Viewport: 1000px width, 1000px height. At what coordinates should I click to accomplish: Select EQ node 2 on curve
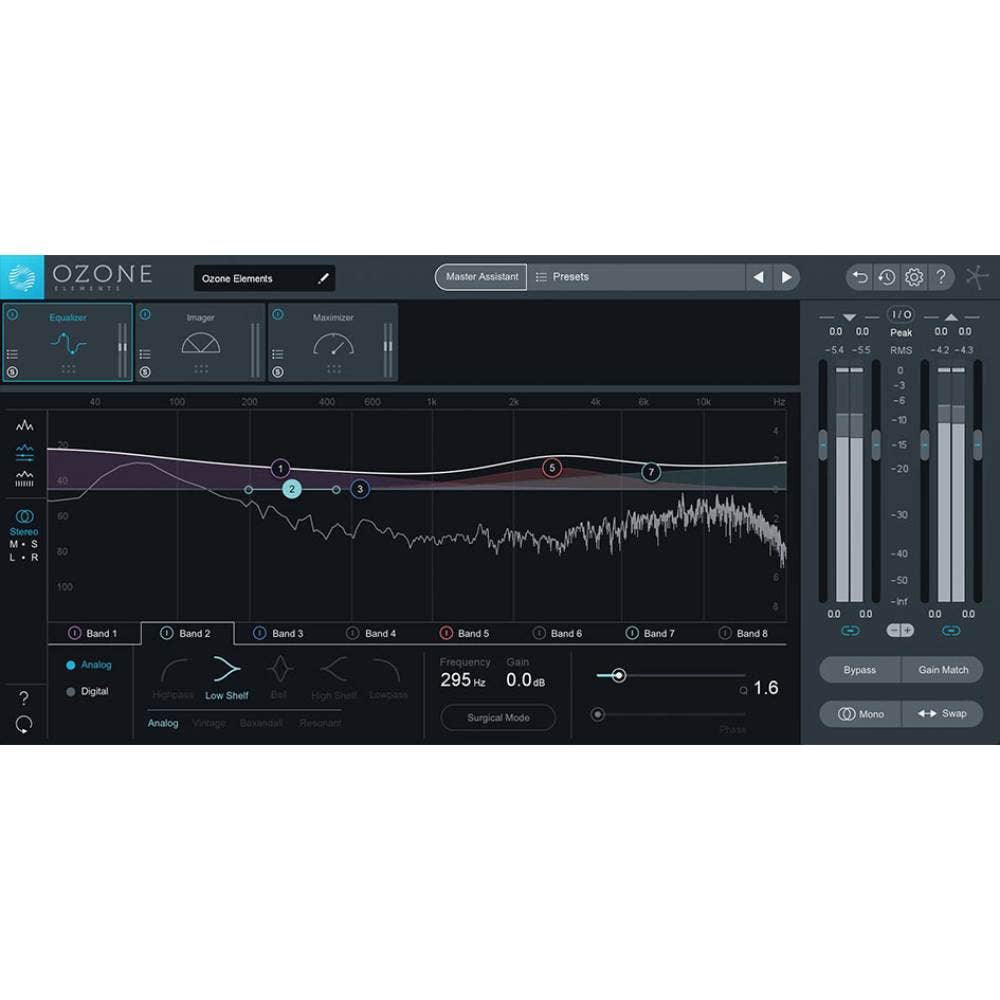coord(292,489)
